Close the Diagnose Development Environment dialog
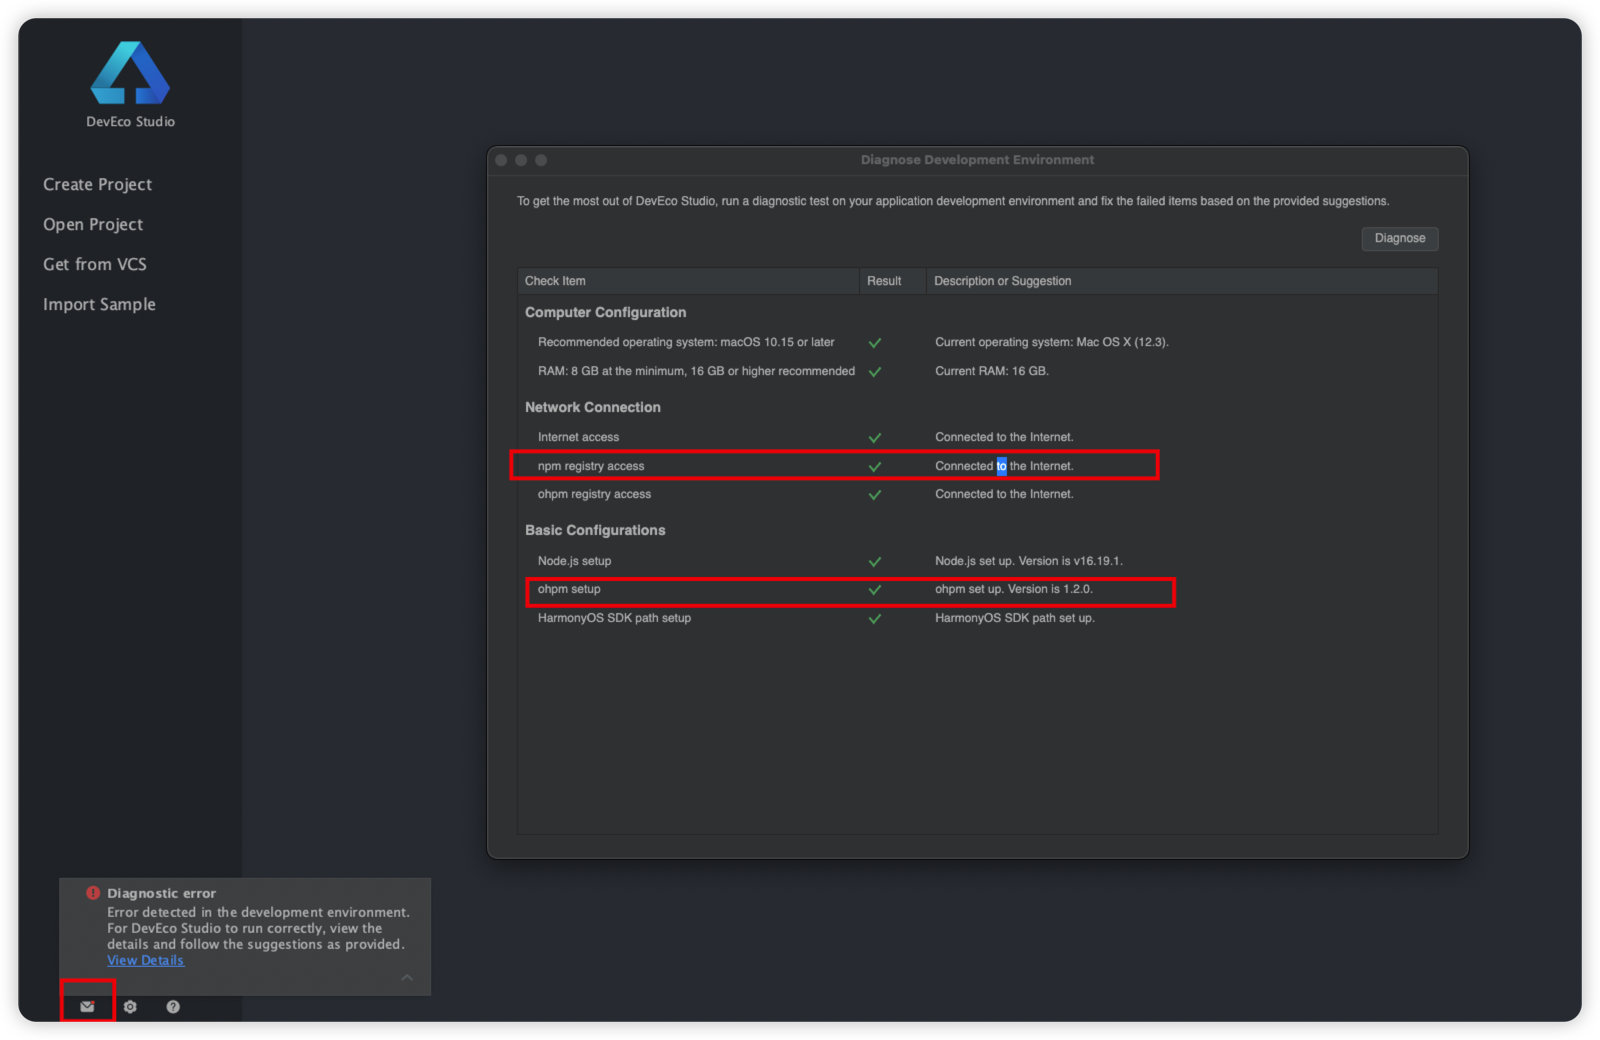1600x1040 pixels. 501,160
